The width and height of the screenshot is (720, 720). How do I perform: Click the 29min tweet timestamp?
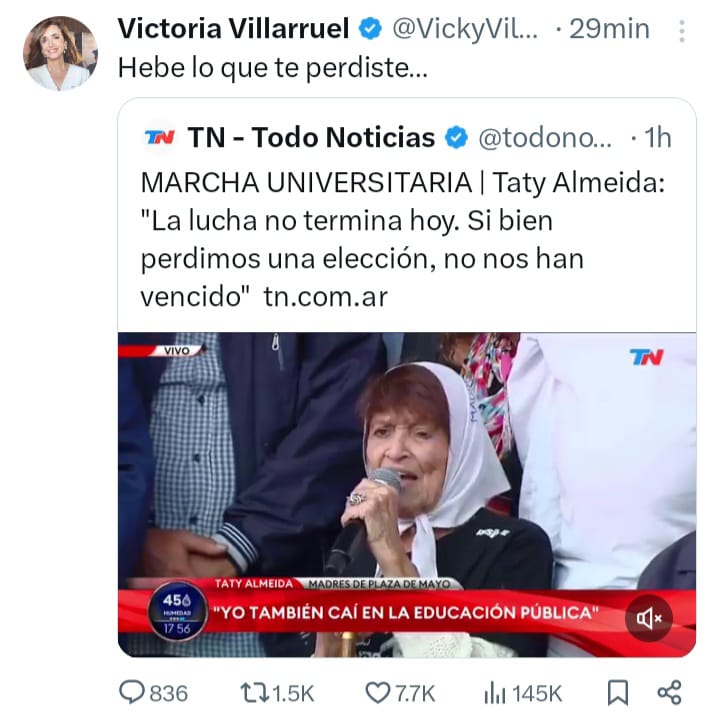pos(609,29)
